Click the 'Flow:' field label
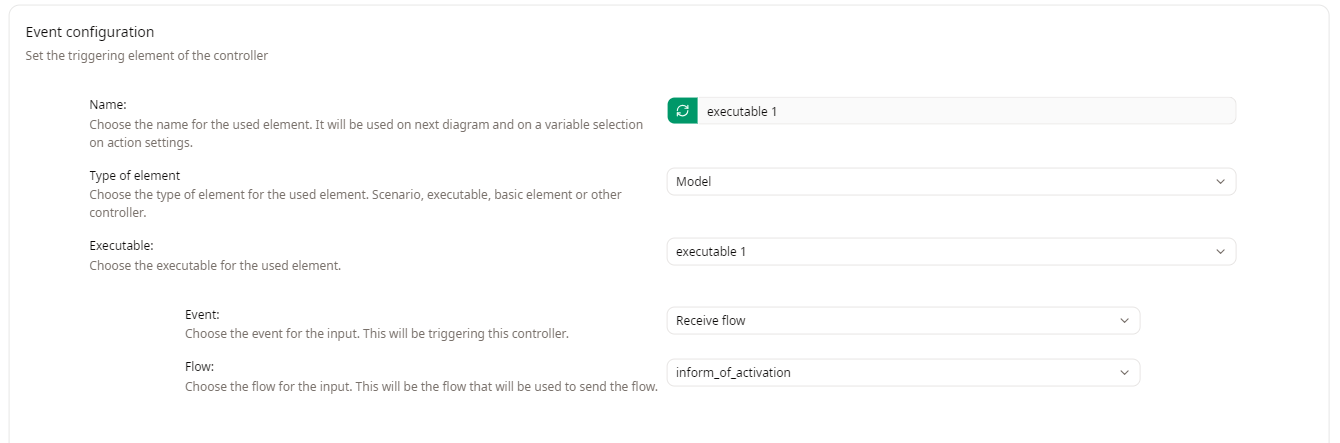Viewport: 1340px width, 443px height. (x=200, y=366)
